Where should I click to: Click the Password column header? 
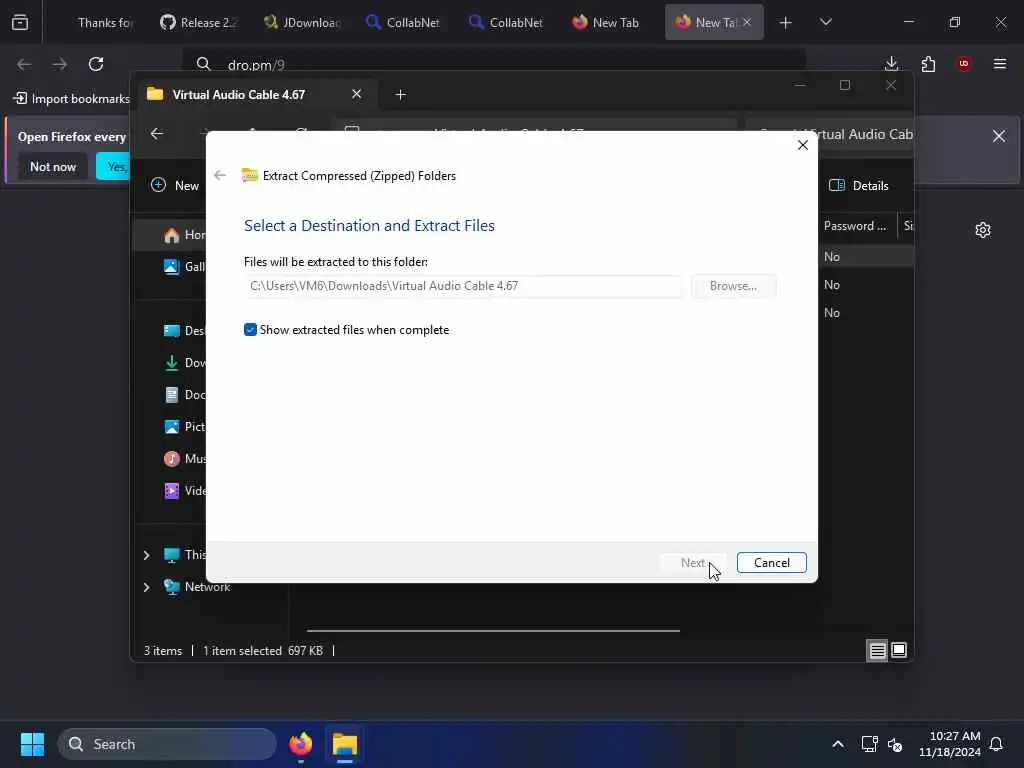pyautogui.click(x=855, y=226)
